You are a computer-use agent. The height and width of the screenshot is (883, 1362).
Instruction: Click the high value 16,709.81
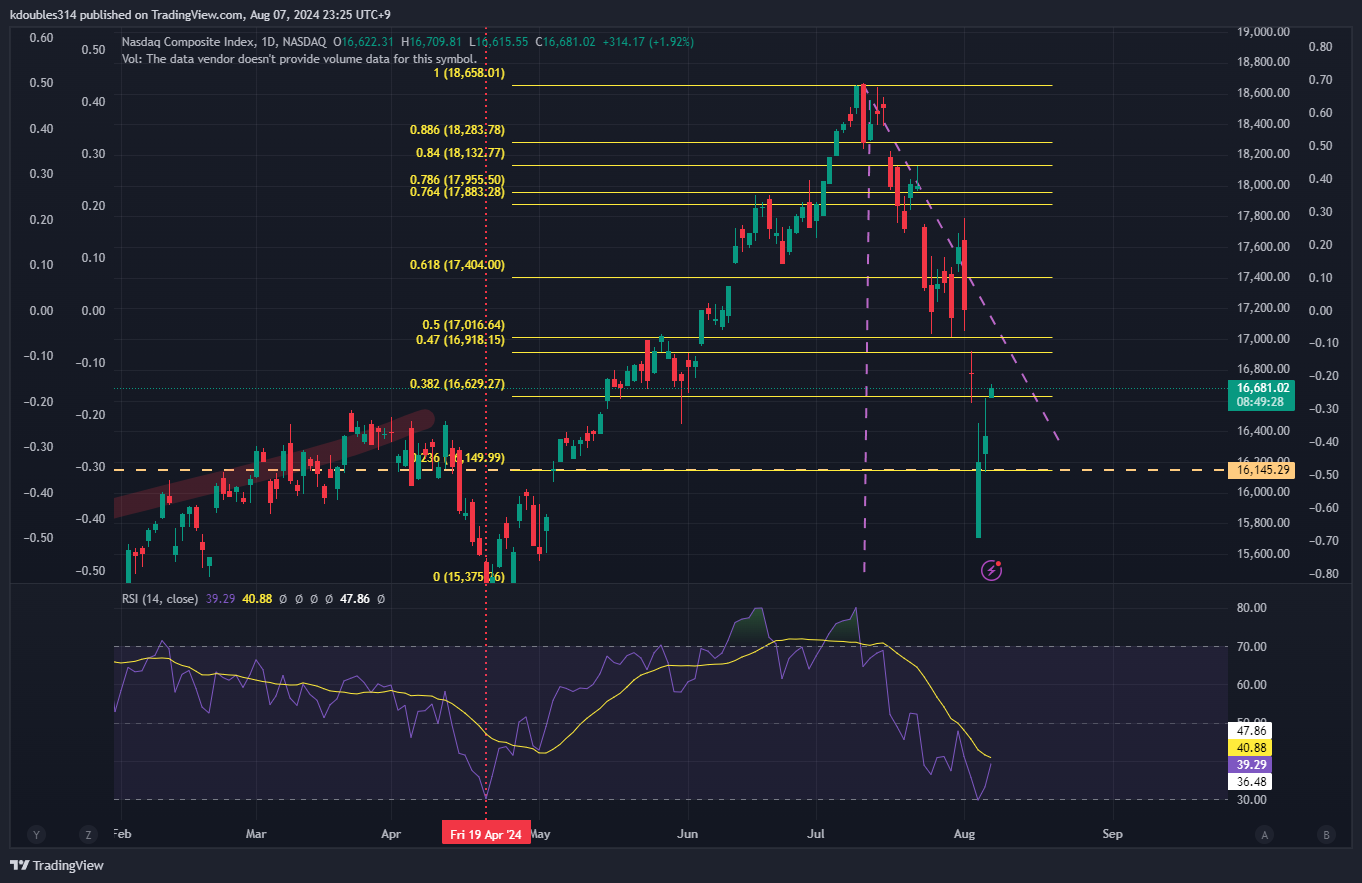(436, 42)
